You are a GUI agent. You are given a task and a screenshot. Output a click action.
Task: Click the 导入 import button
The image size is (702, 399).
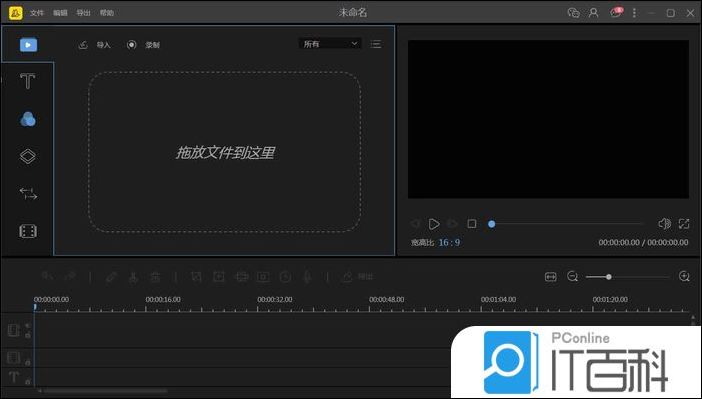[94, 45]
